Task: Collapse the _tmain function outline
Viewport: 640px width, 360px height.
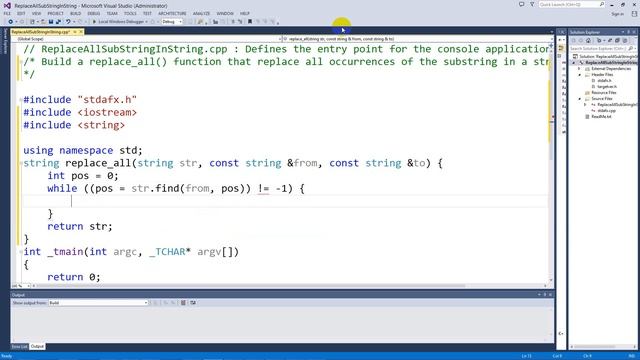Action: point(21,252)
